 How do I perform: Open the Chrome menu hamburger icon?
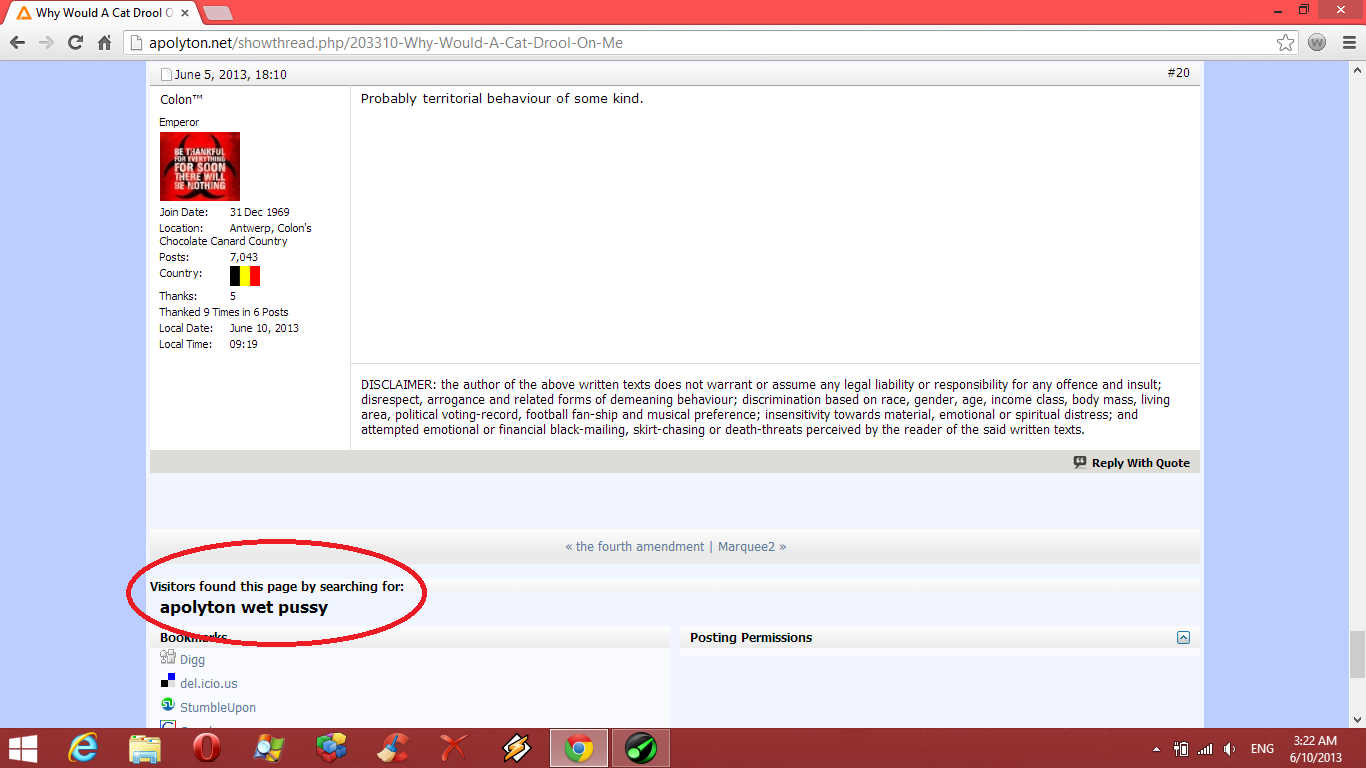point(1348,43)
